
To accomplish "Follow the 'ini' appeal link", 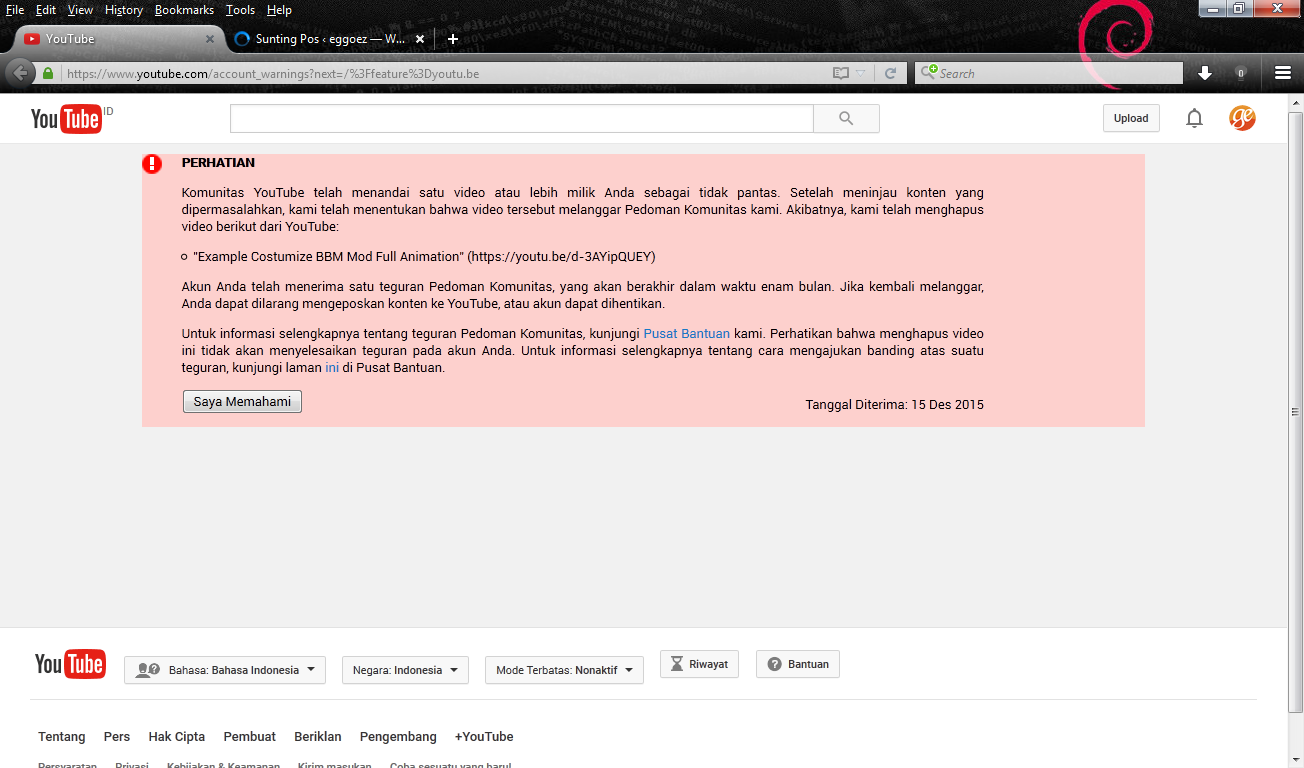I will pyautogui.click(x=332, y=368).
